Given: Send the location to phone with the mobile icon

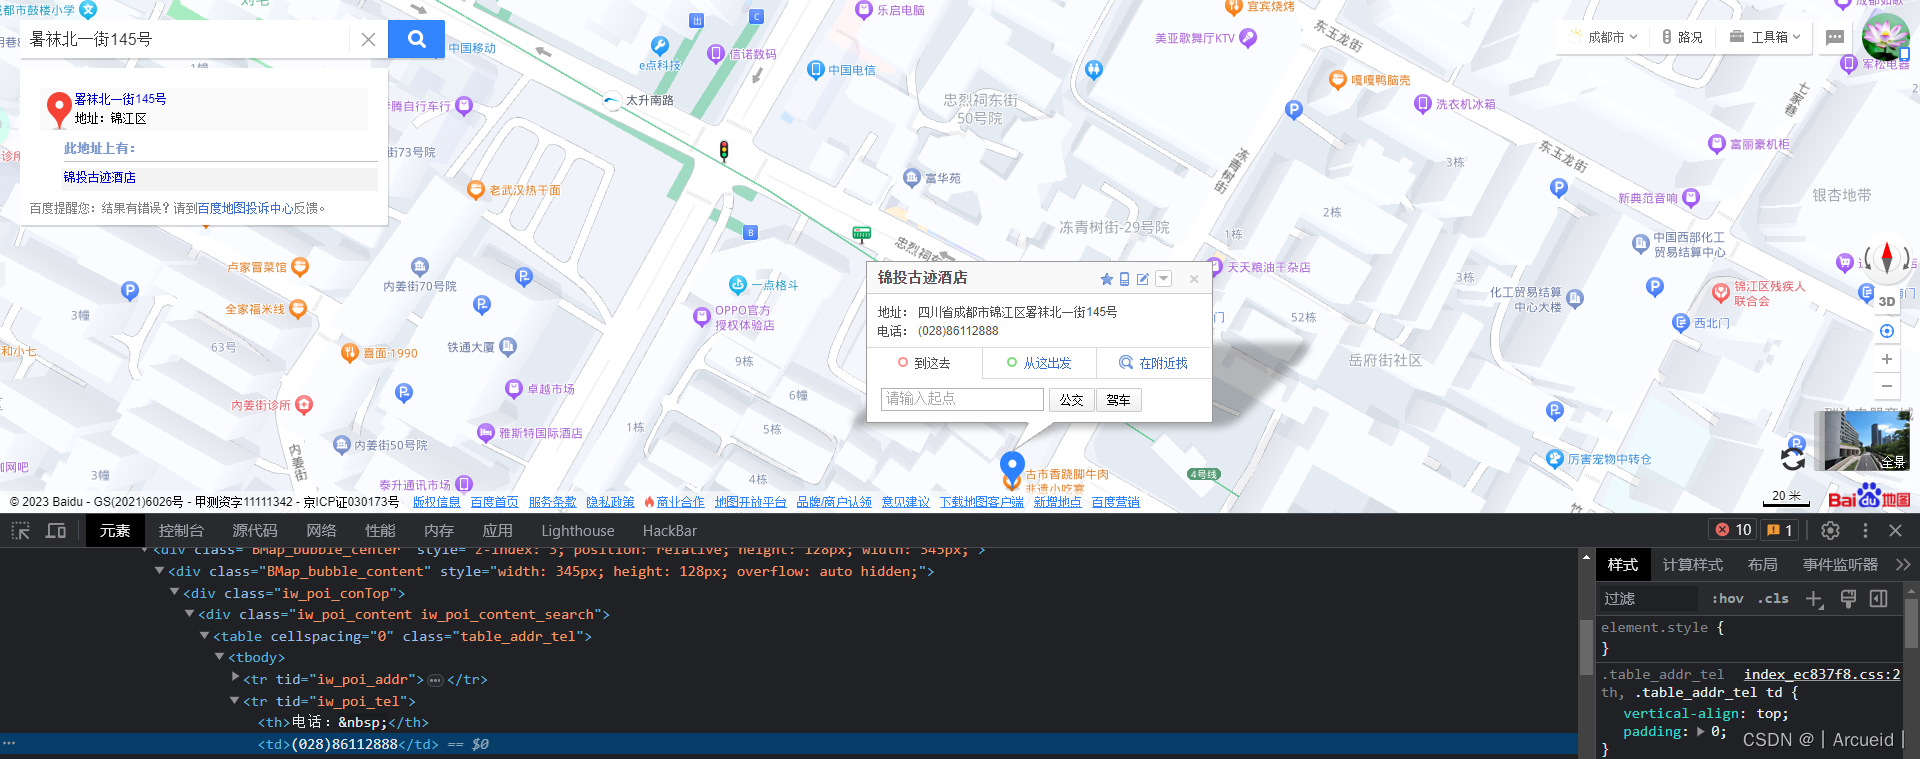Looking at the screenshot, I should (x=1124, y=279).
